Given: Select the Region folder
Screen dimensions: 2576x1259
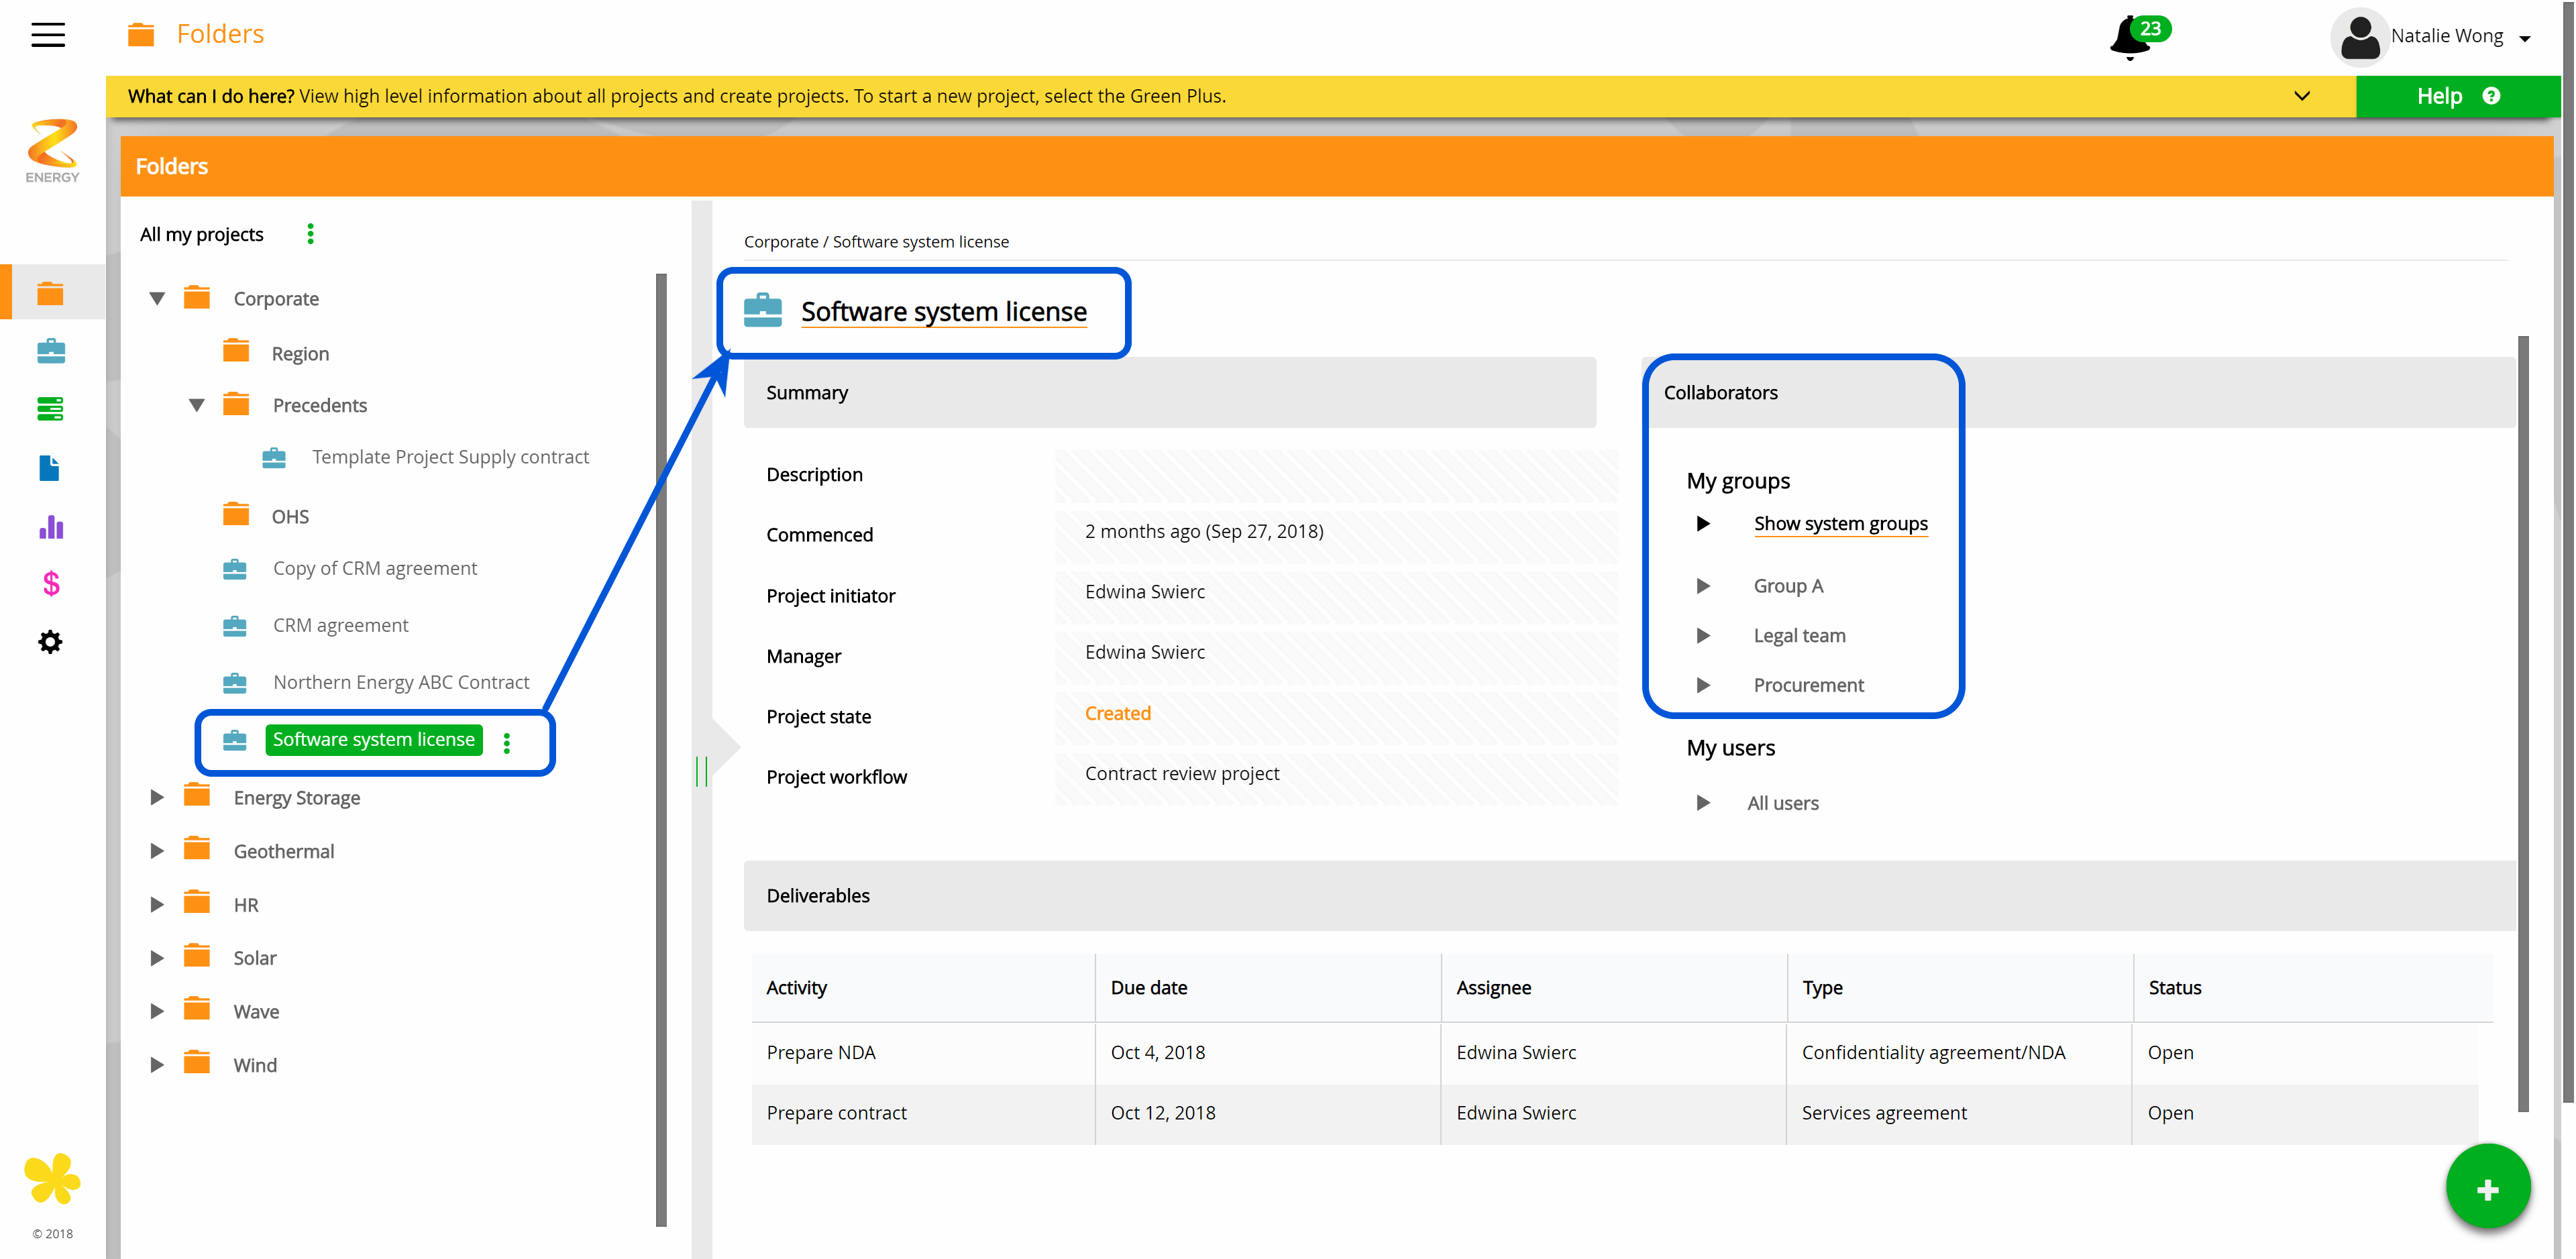Looking at the screenshot, I should tap(300, 353).
